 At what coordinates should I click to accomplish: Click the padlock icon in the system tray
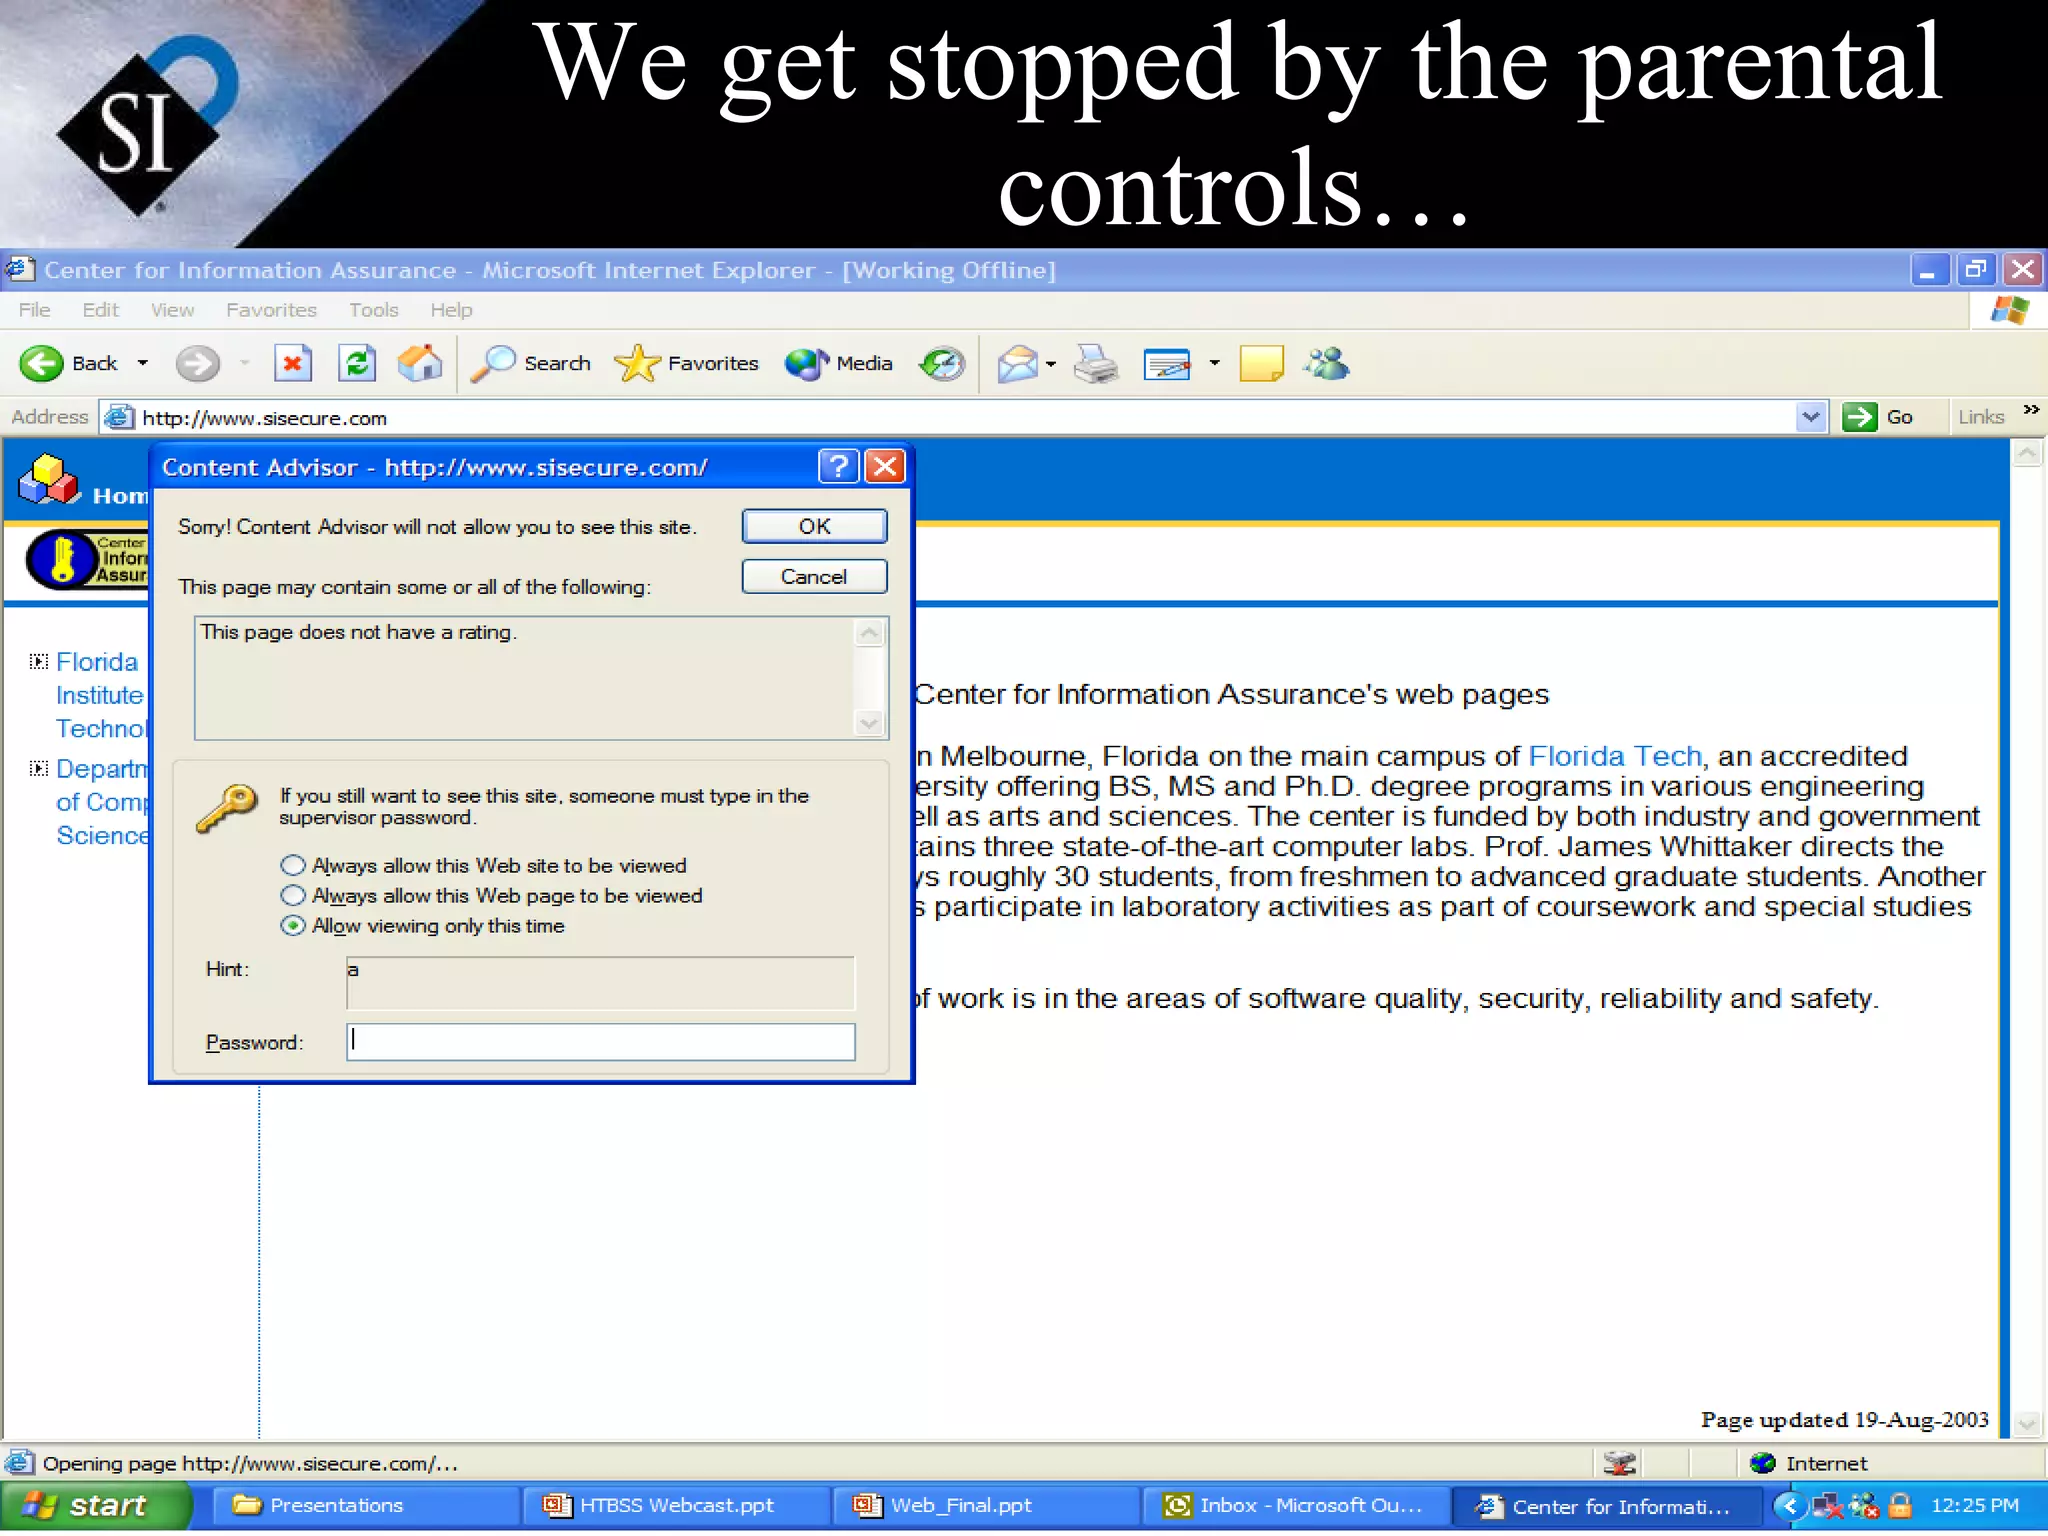coord(1901,1505)
